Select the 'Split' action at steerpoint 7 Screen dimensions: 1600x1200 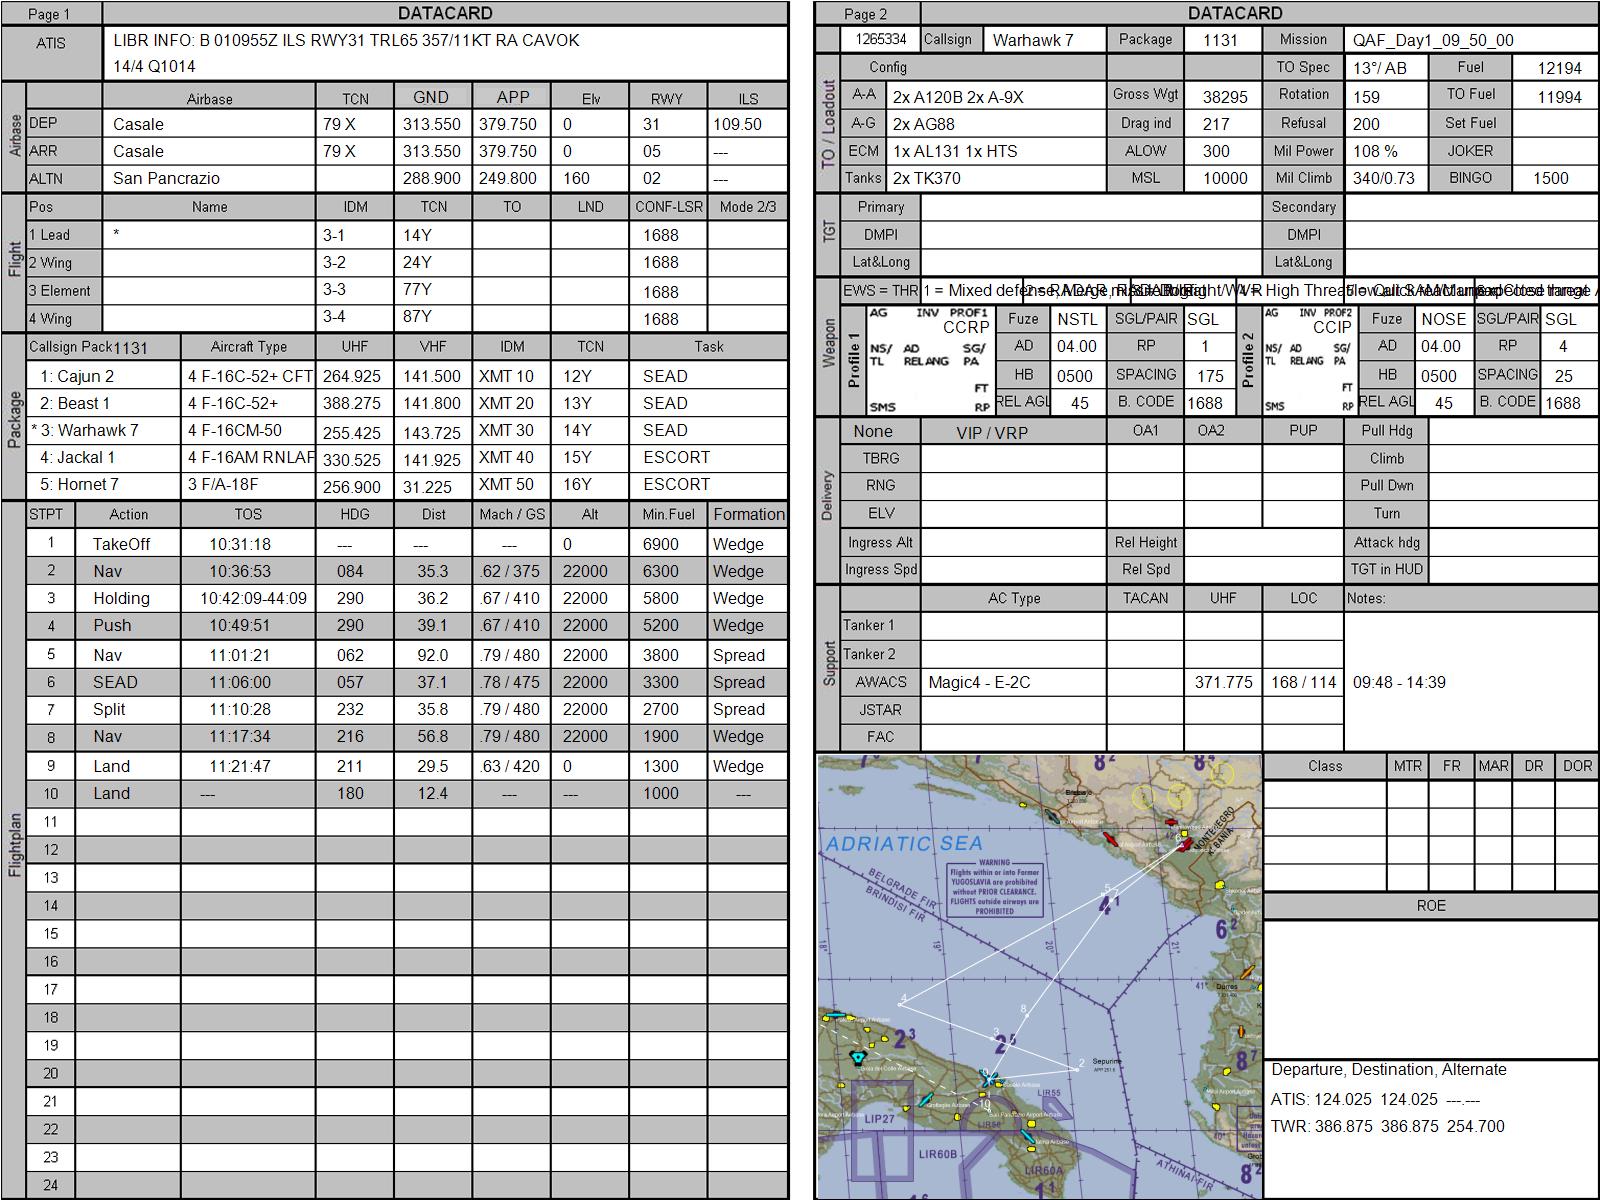tap(109, 709)
